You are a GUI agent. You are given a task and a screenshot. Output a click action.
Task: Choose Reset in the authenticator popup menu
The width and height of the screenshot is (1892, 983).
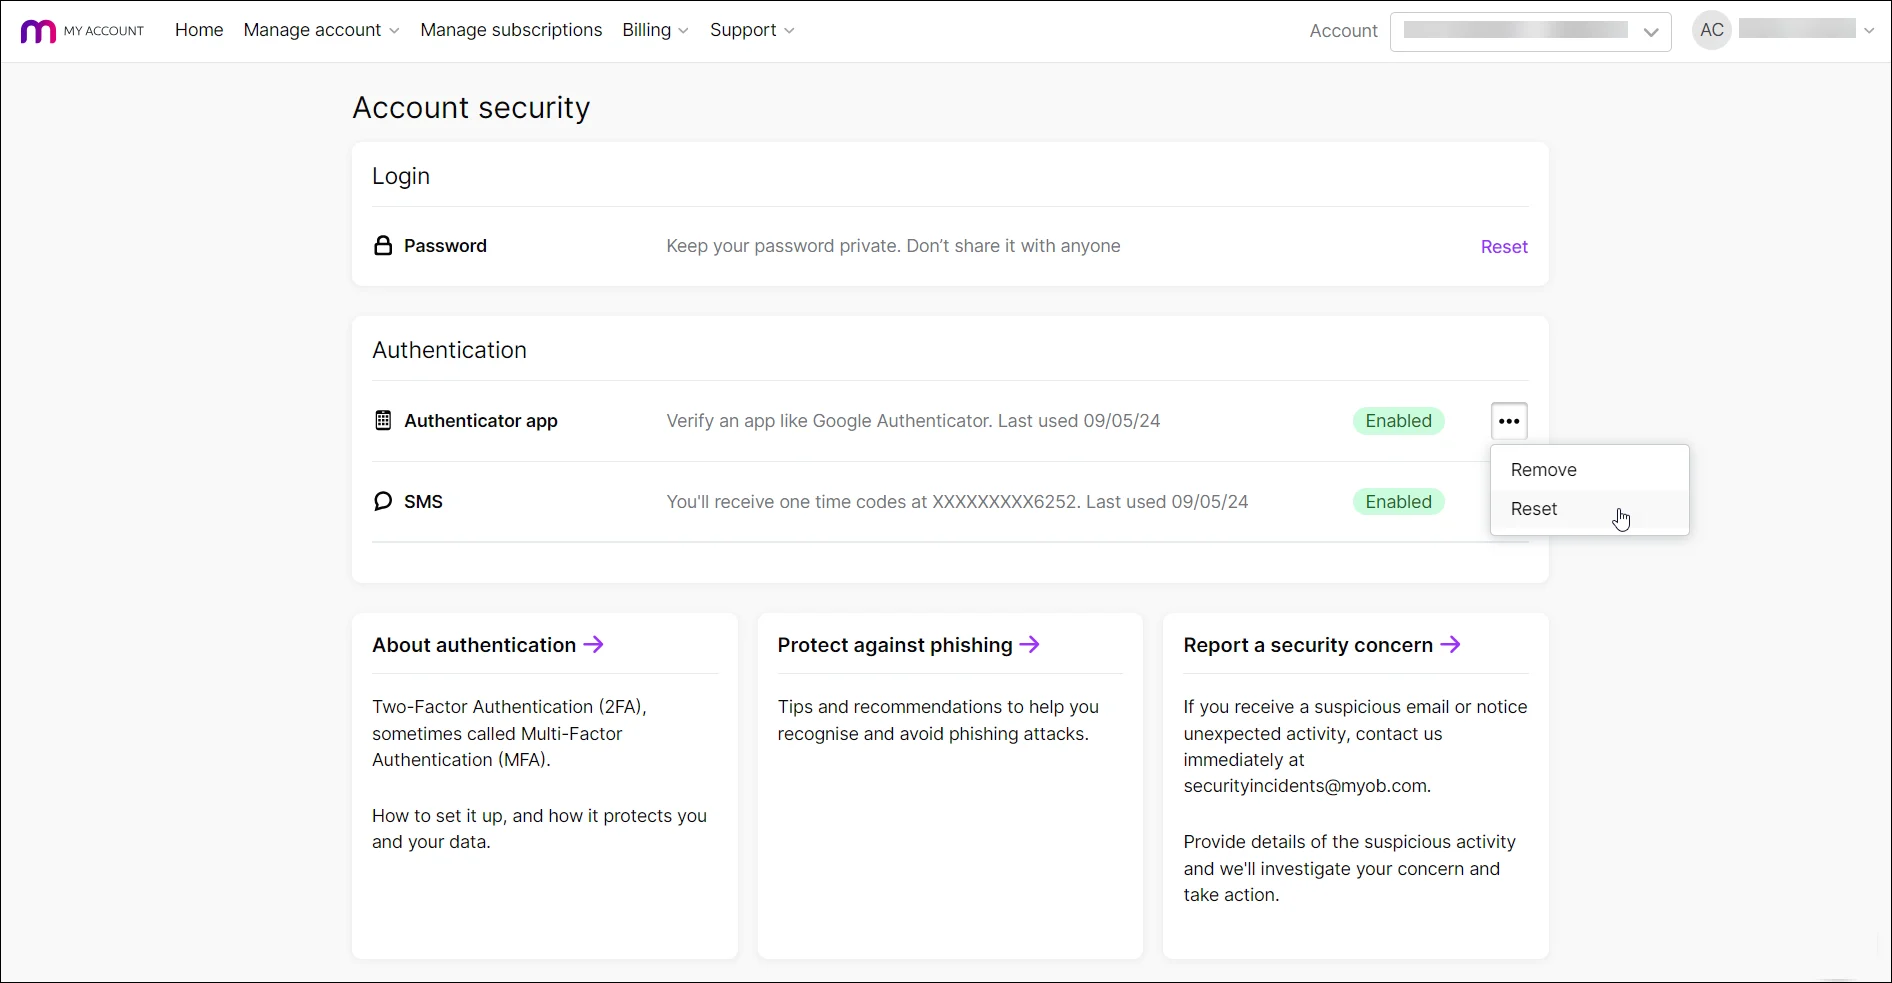pyautogui.click(x=1535, y=509)
